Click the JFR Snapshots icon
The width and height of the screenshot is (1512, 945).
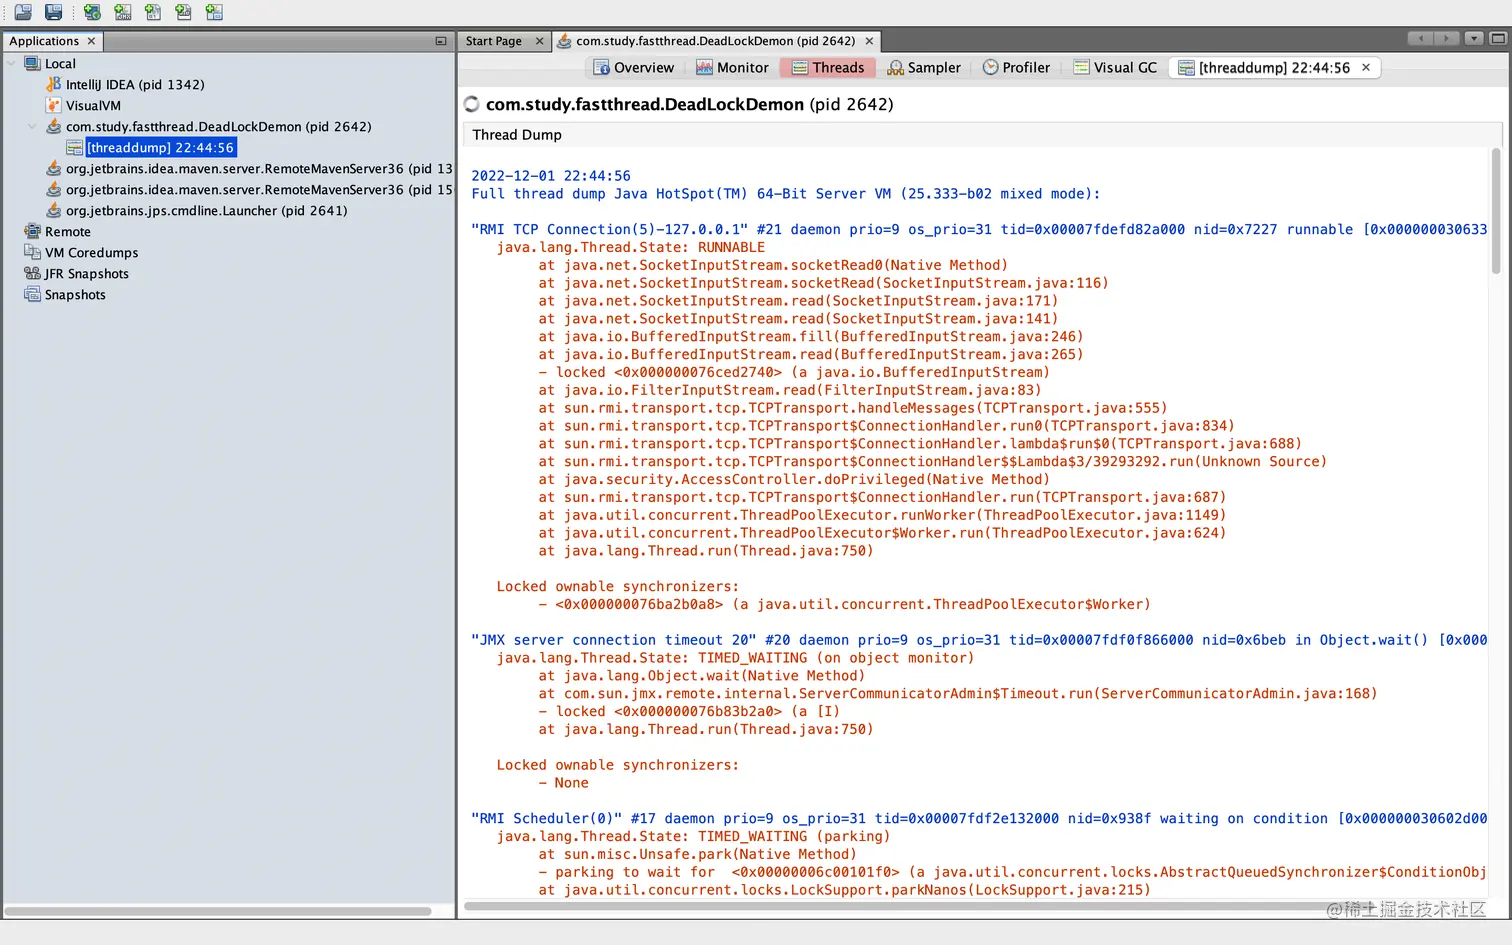(x=32, y=273)
